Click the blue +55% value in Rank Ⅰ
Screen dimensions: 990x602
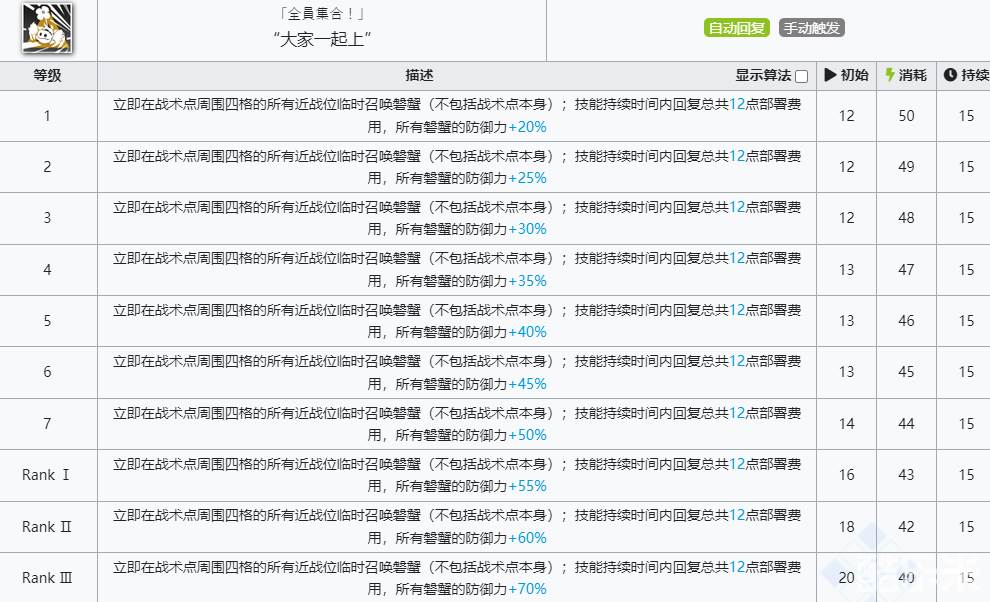(527, 486)
